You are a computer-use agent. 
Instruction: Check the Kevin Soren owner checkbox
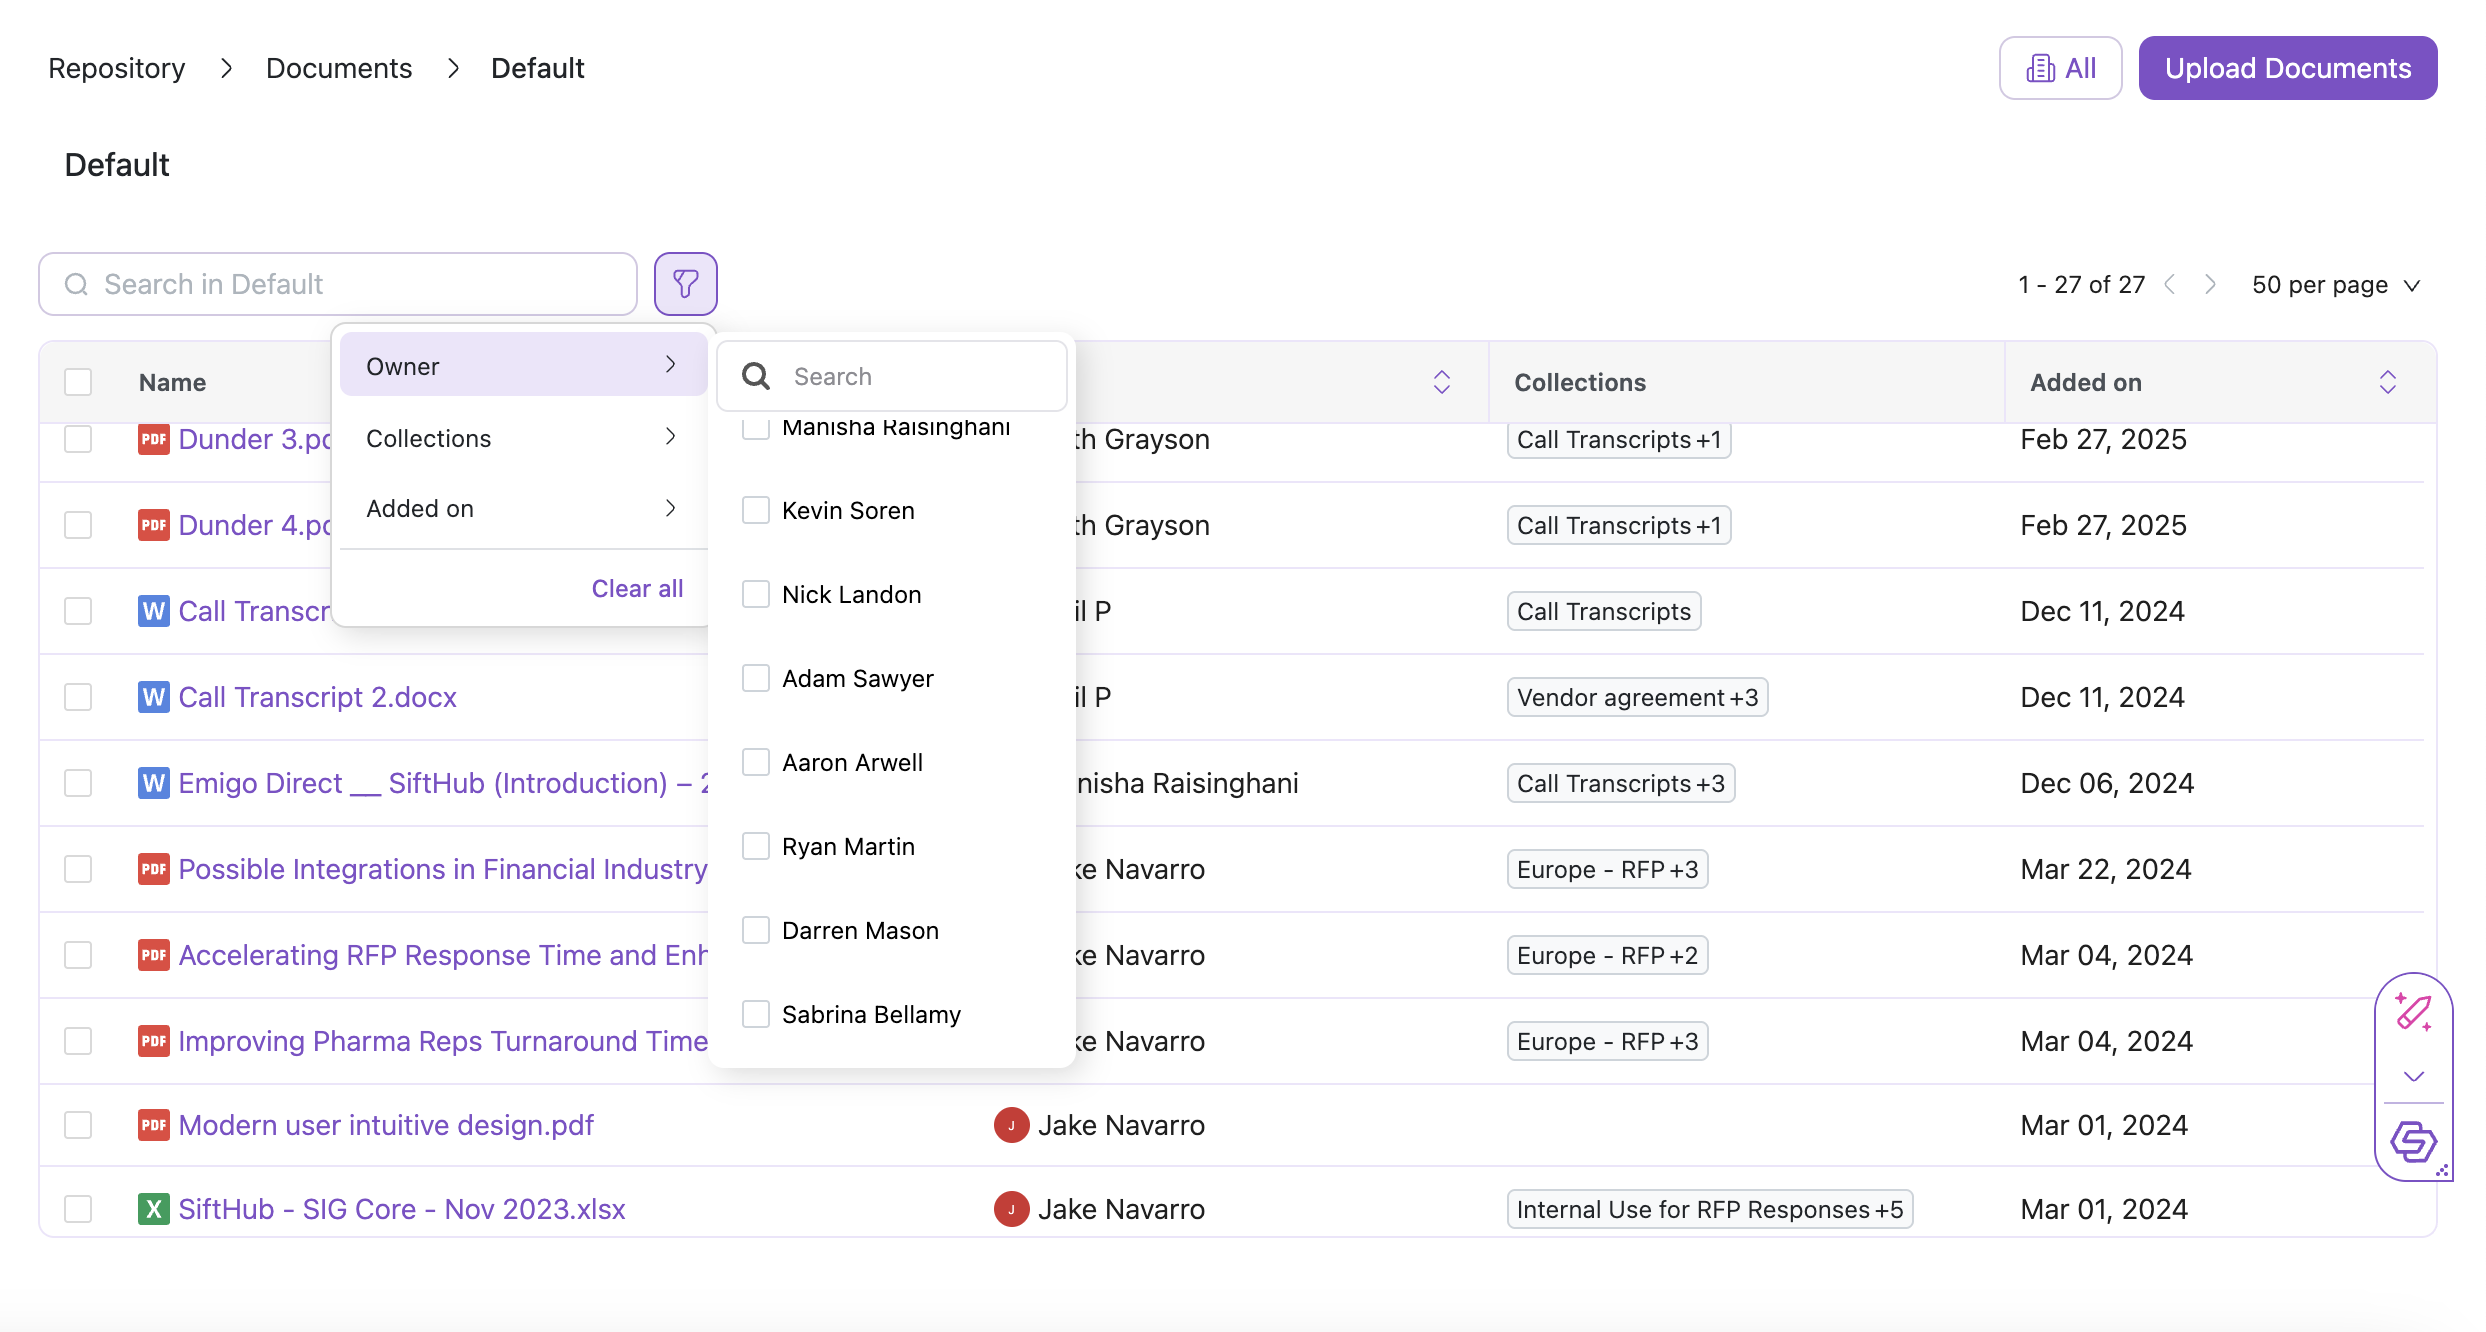[756, 510]
